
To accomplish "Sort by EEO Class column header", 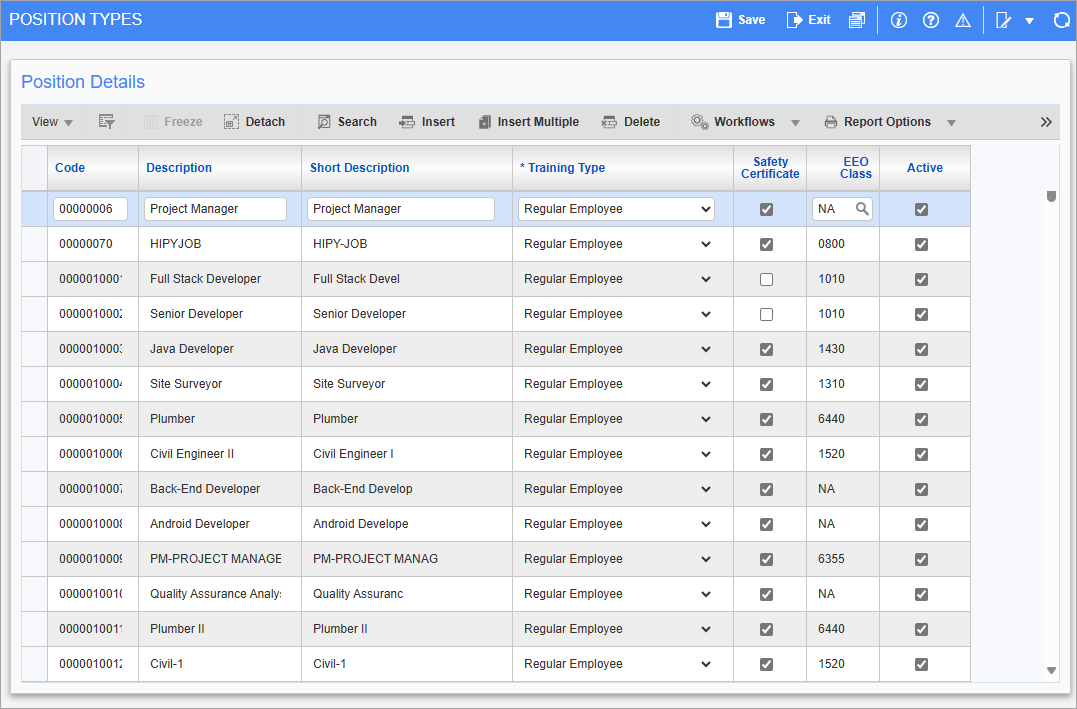I will pos(856,168).
